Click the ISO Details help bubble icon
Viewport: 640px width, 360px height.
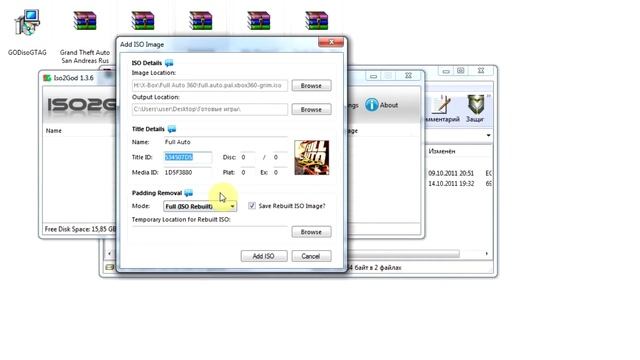(169, 63)
